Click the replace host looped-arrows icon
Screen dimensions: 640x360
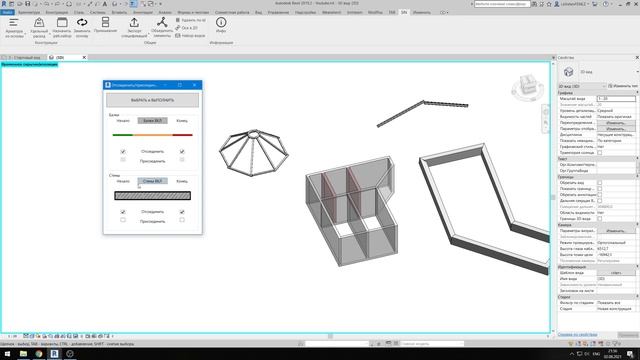pyautogui.click(x=82, y=22)
